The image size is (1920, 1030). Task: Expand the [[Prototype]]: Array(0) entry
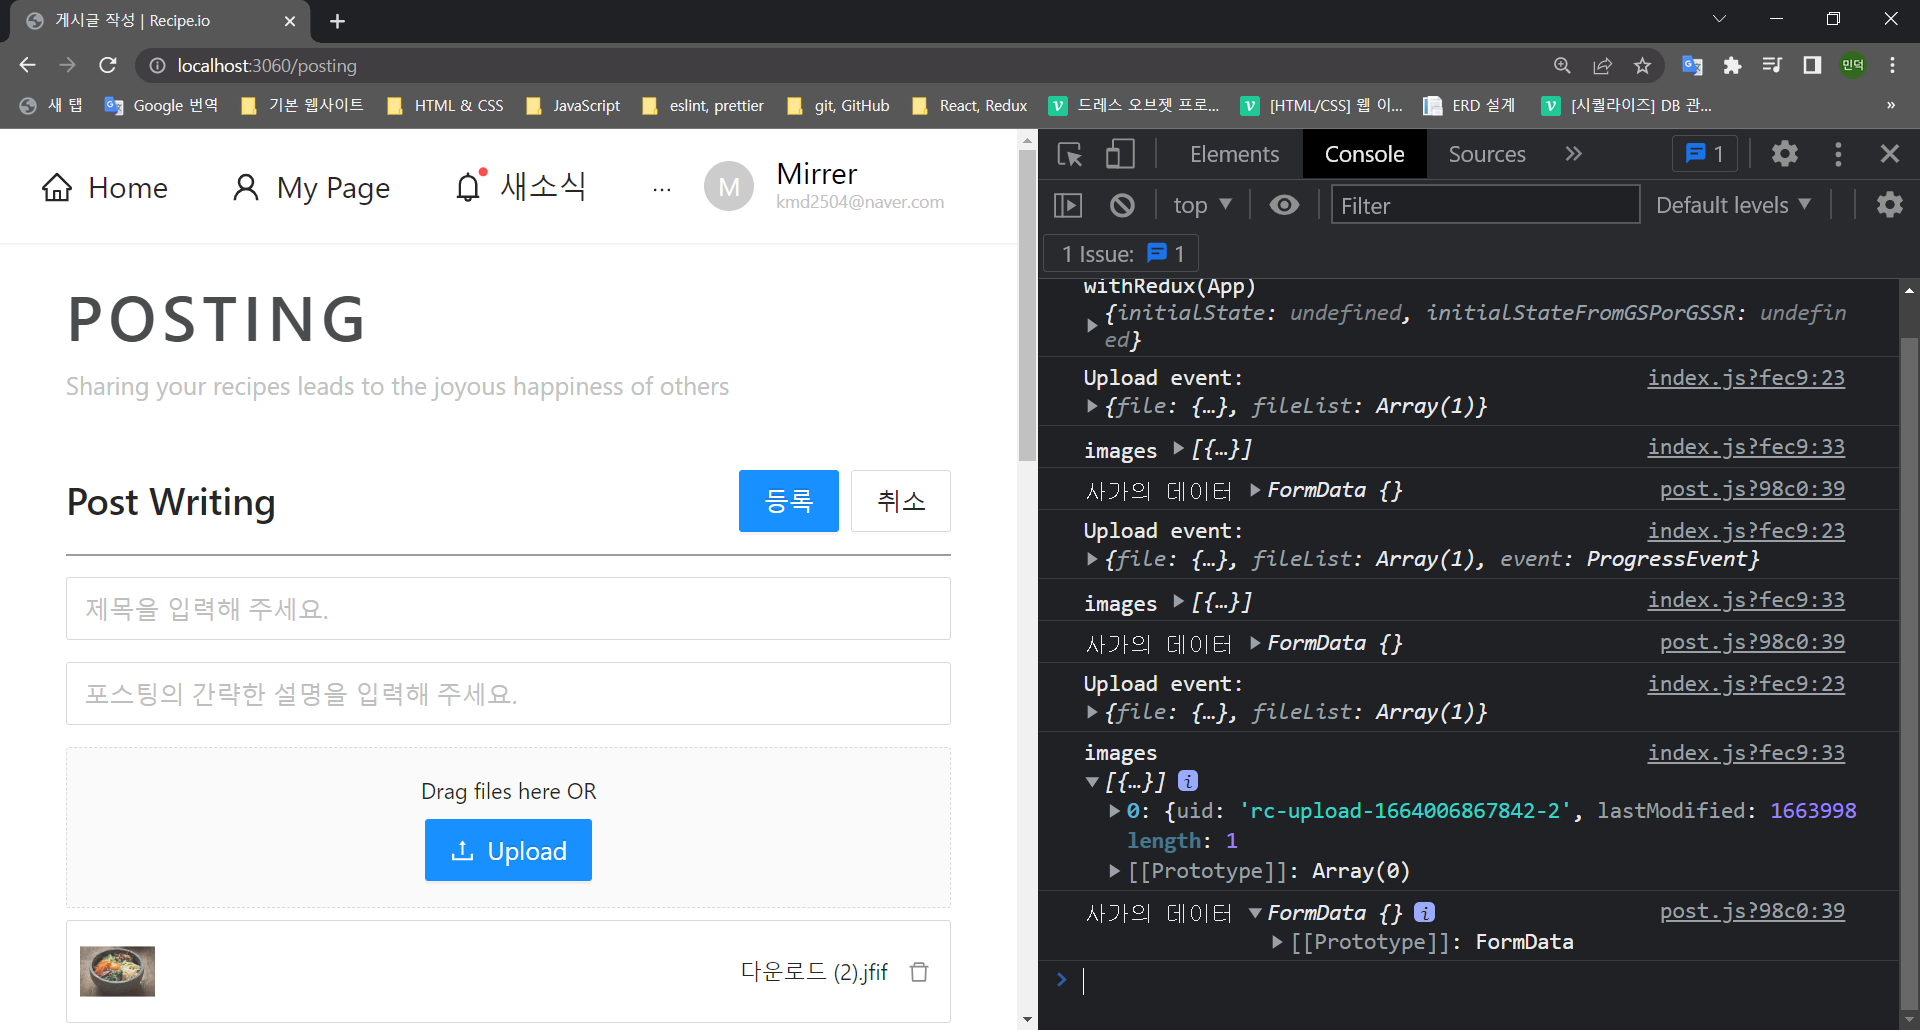pyautogui.click(x=1114, y=871)
